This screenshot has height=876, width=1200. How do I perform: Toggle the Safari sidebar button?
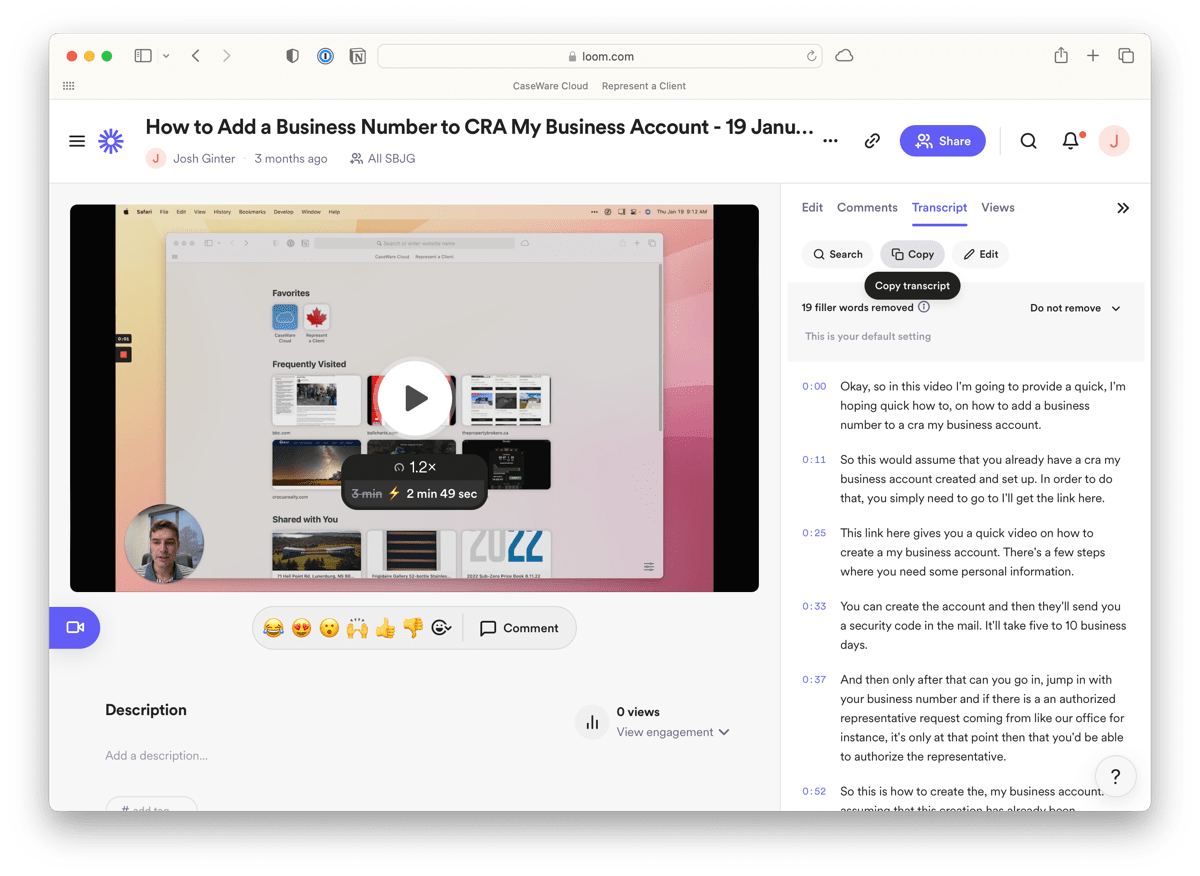tap(143, 56)
